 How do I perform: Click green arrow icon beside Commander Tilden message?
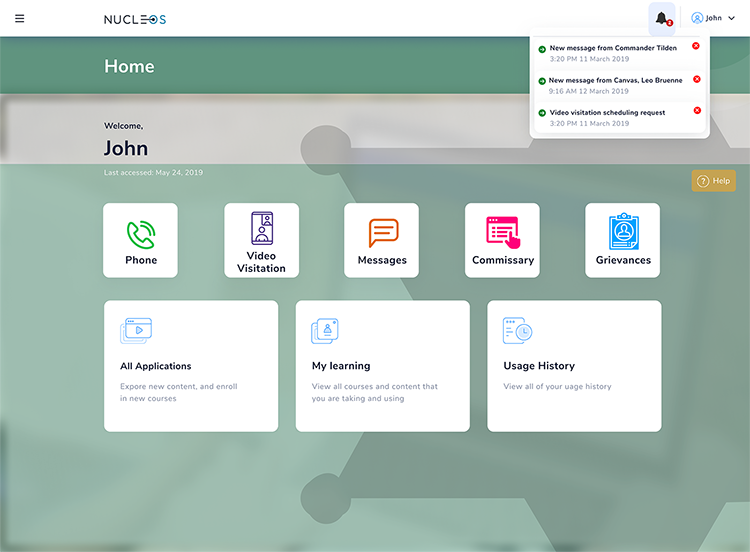[542, 49]
